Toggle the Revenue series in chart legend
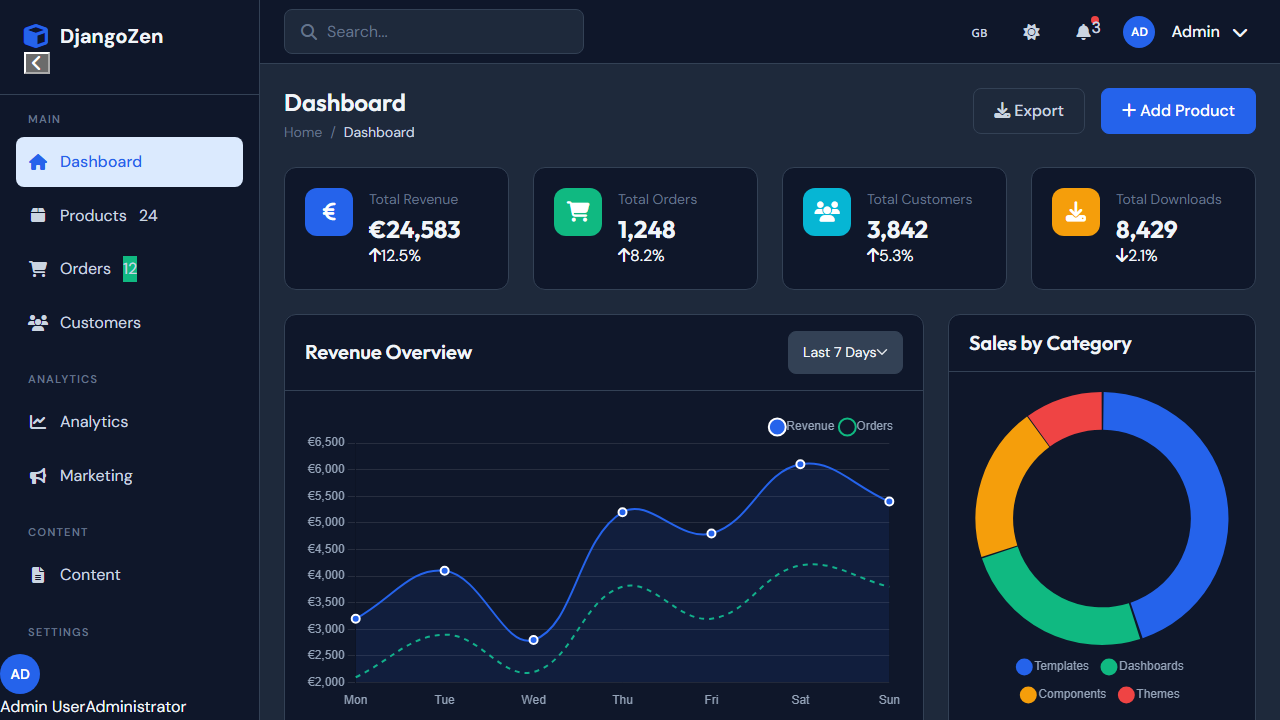Viewport: 1280px width, 720px height. [777, 427]
